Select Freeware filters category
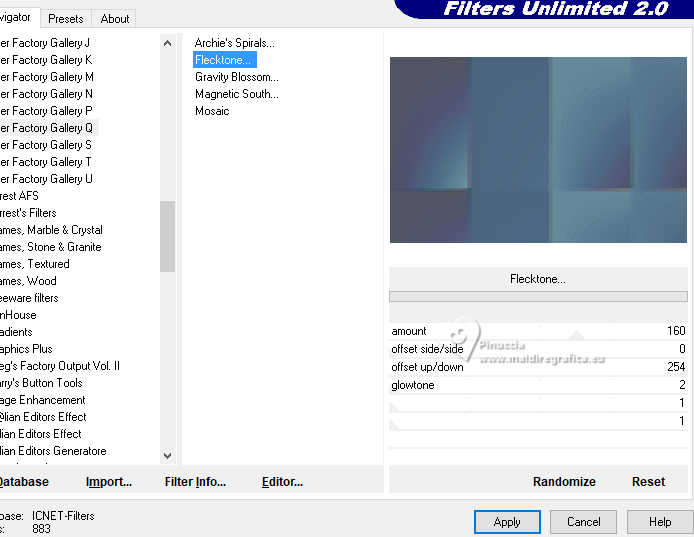 click(x=29, y=298)
